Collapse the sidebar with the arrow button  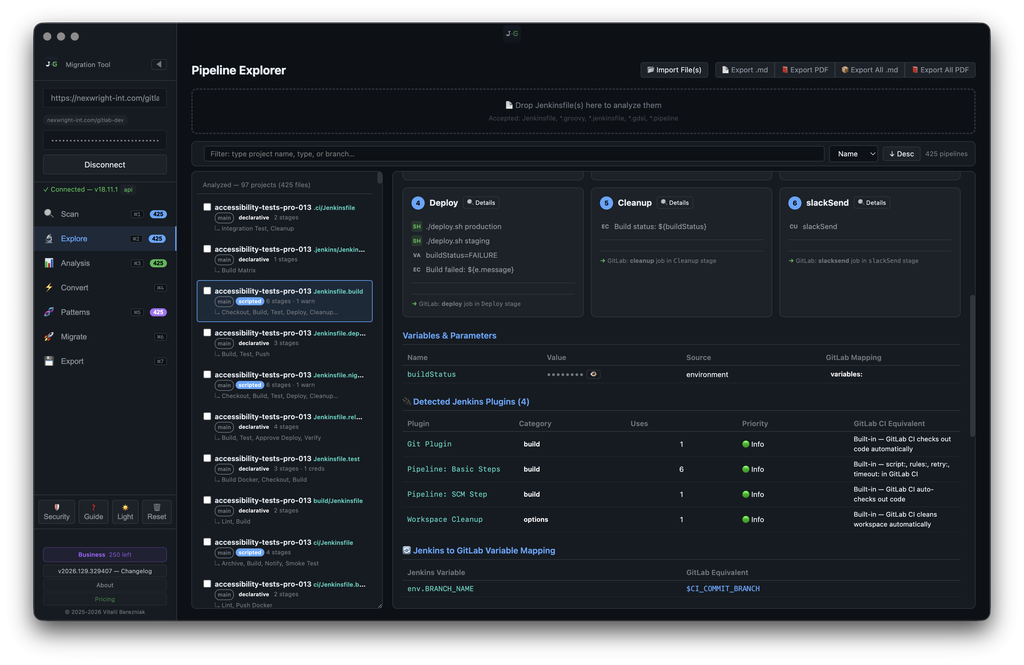pos(159,64)
